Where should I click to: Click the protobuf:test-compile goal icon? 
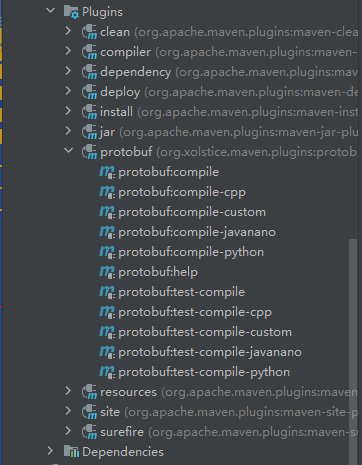[107, 292]
